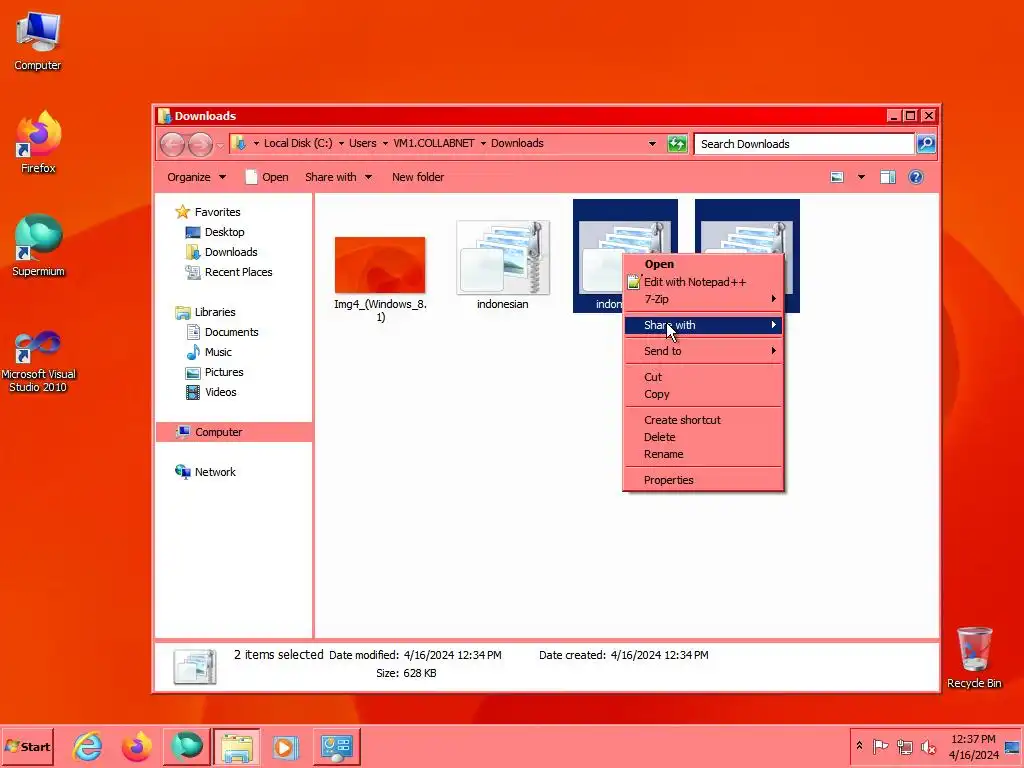
Task: Click the Action Center flag icon
Action: 880,746
